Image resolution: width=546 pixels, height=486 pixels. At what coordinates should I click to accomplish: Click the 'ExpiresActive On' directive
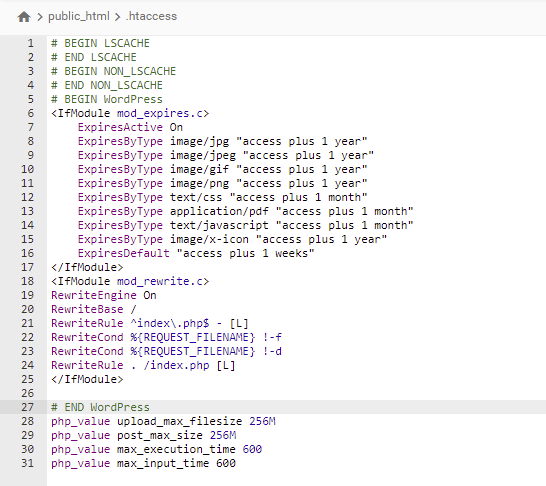(x=130, y=127)
